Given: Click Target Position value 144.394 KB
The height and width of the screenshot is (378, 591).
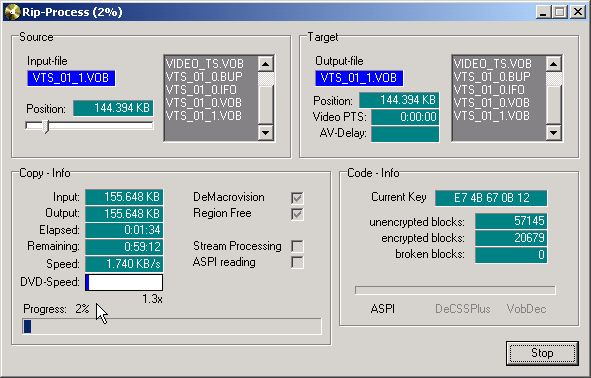Looking at the screenshot, I should (399, 100).
